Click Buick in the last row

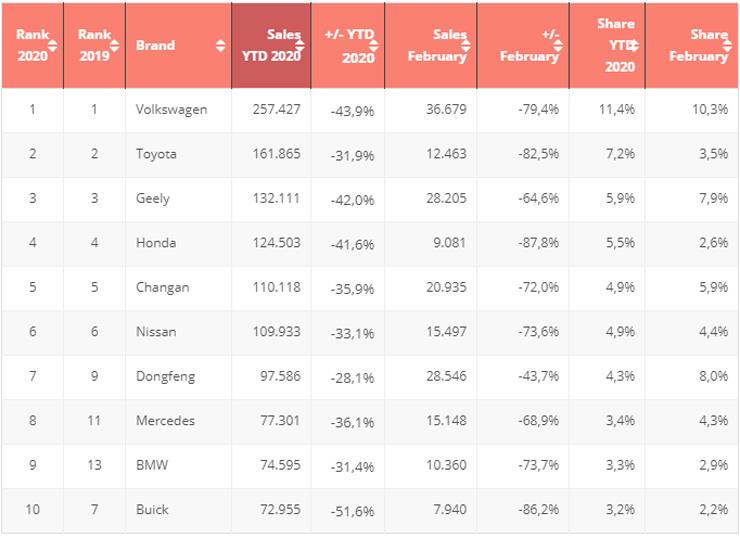click(152, 510)
